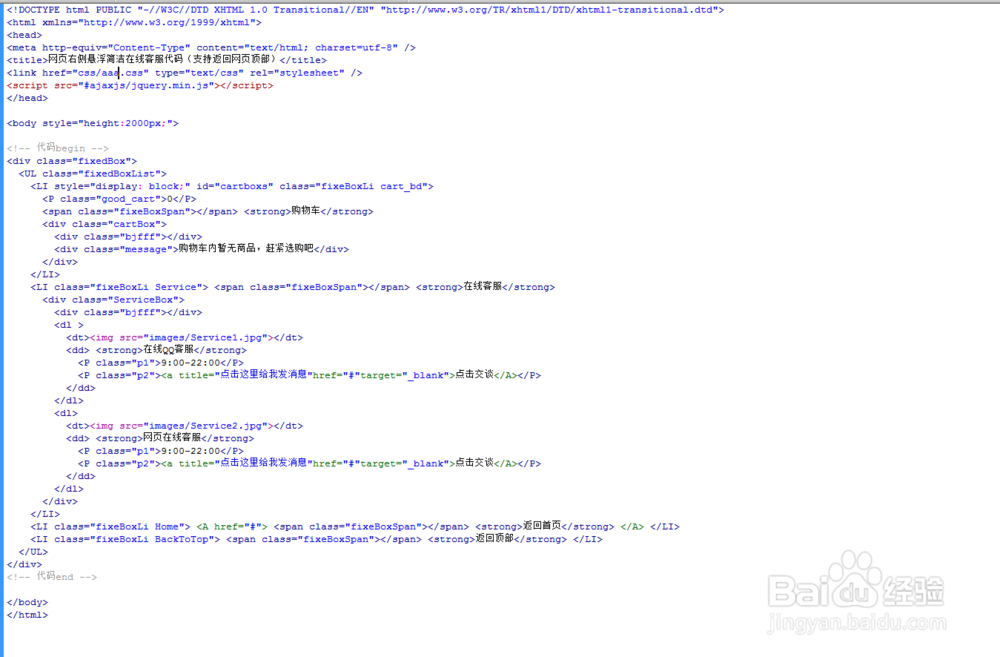Click the span line containing 购物车
Viewport: 1000px width, 657px height.
tap(208, 211)
